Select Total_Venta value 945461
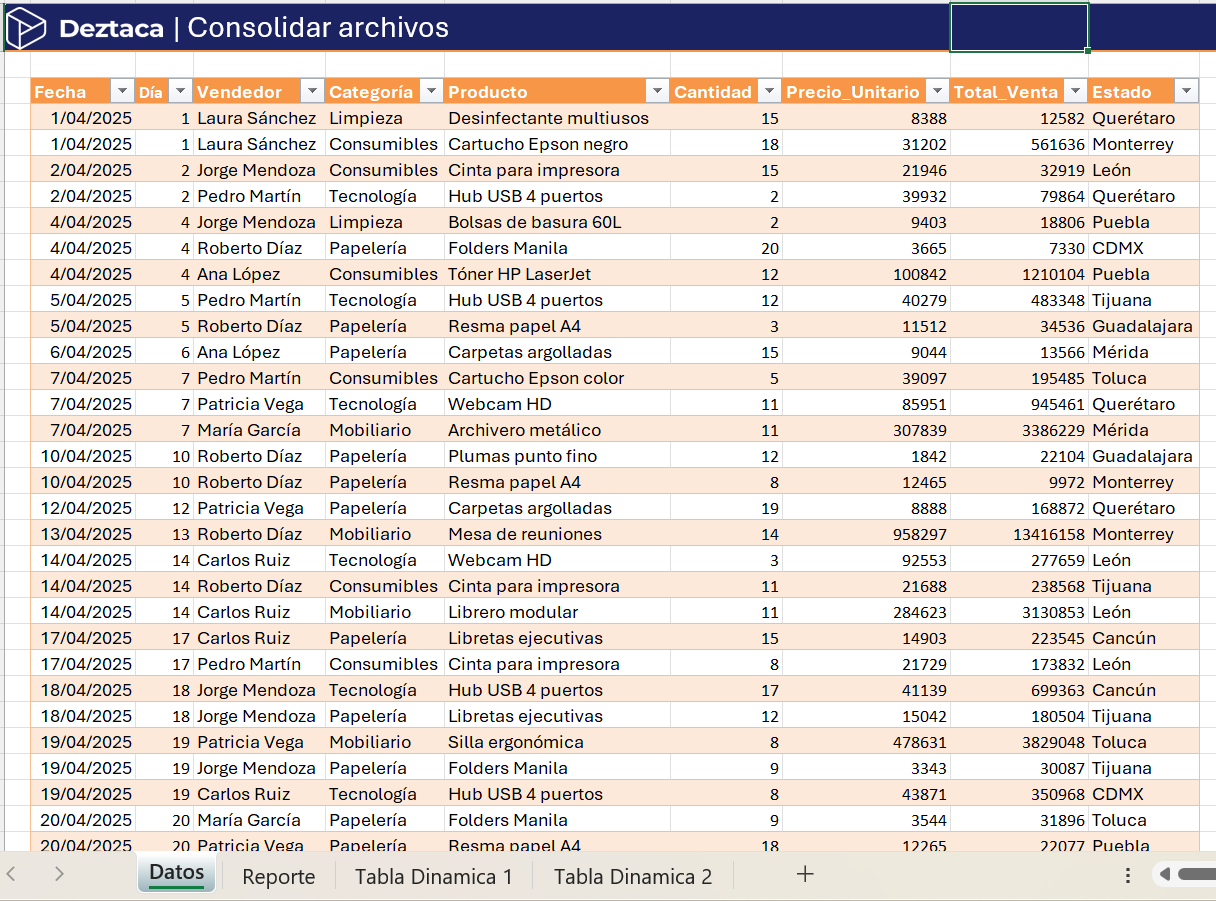1216x901 pixels. click(1019, 404)
